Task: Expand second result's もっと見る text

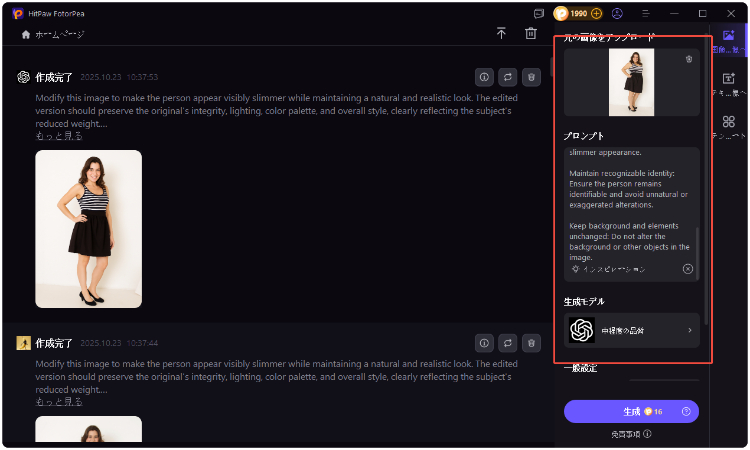Action: 59,401
